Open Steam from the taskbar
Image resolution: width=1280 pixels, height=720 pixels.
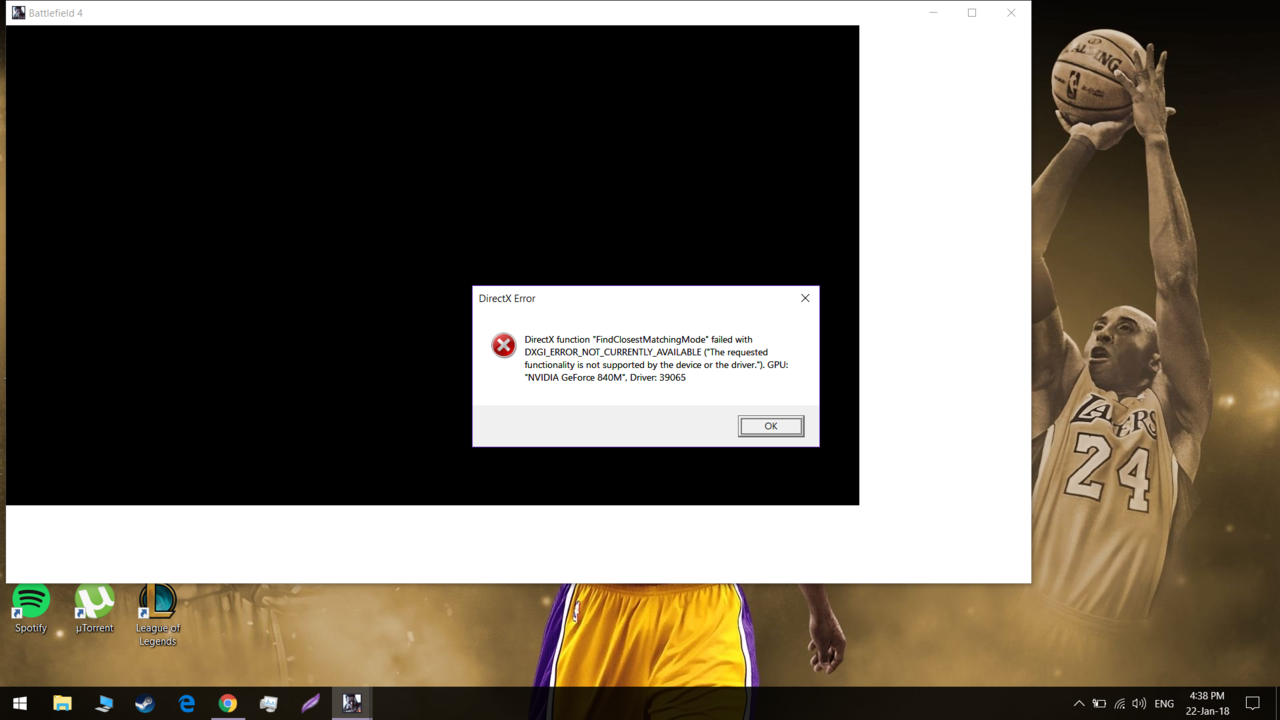point(145,703)
